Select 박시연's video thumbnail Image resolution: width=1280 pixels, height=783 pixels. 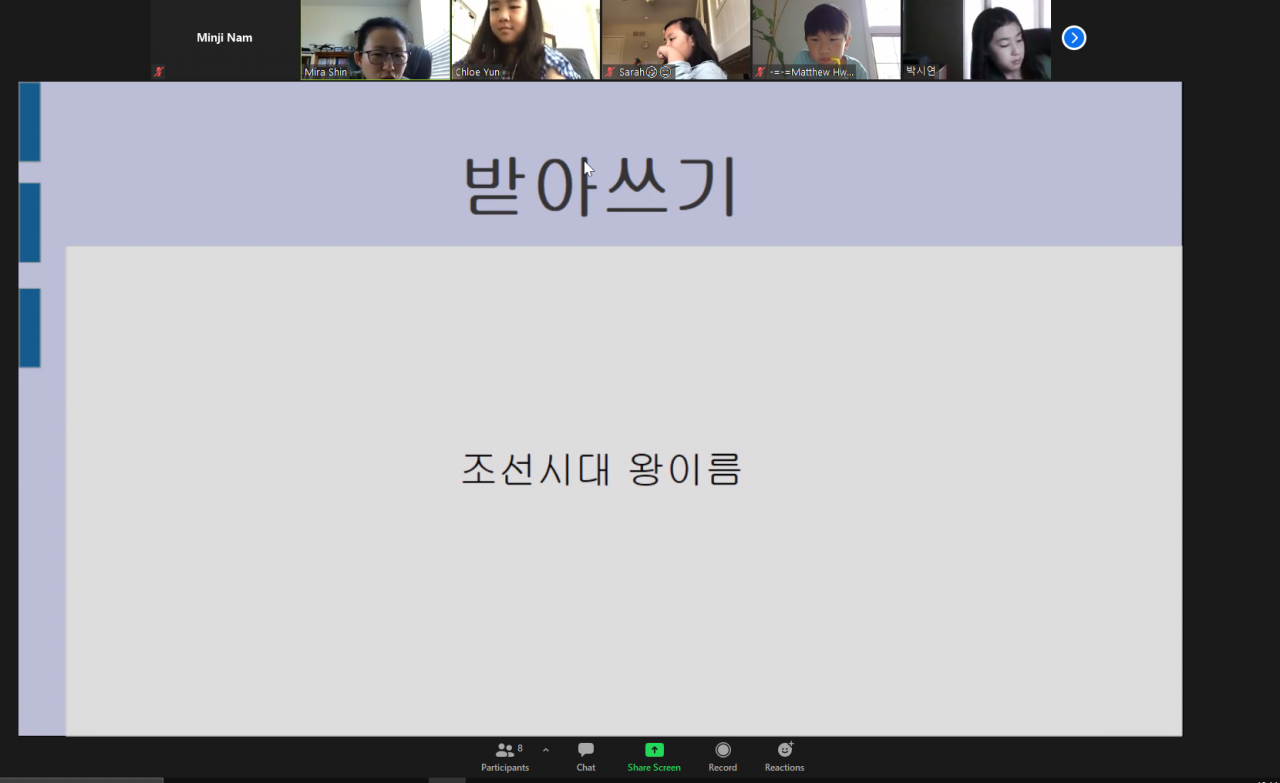click(x=977, y=40)
